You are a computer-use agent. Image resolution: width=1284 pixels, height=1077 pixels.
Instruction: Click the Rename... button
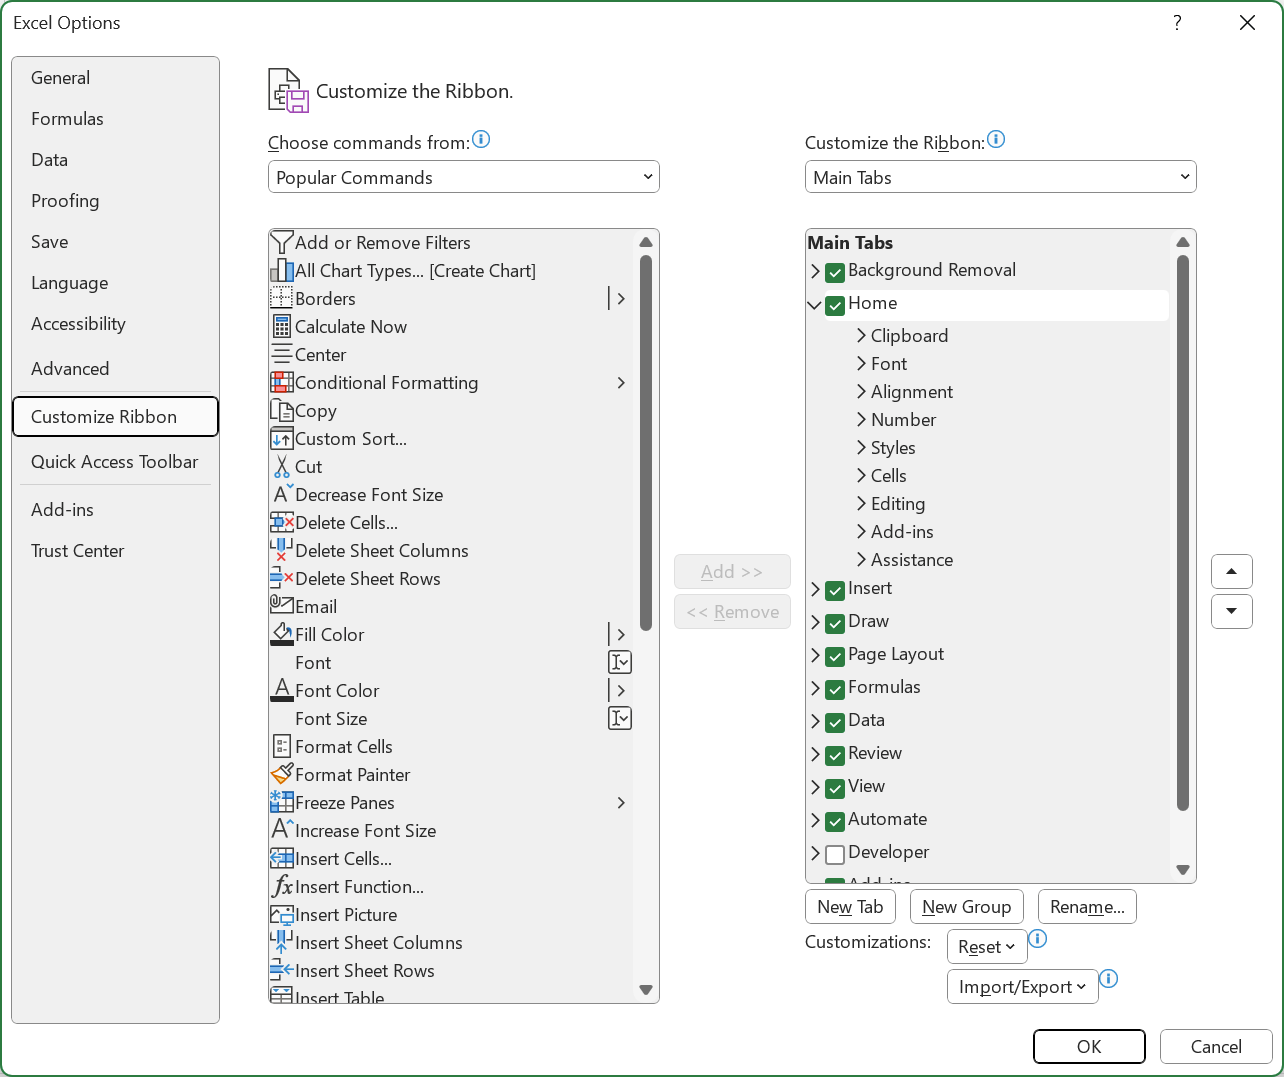1087,907
